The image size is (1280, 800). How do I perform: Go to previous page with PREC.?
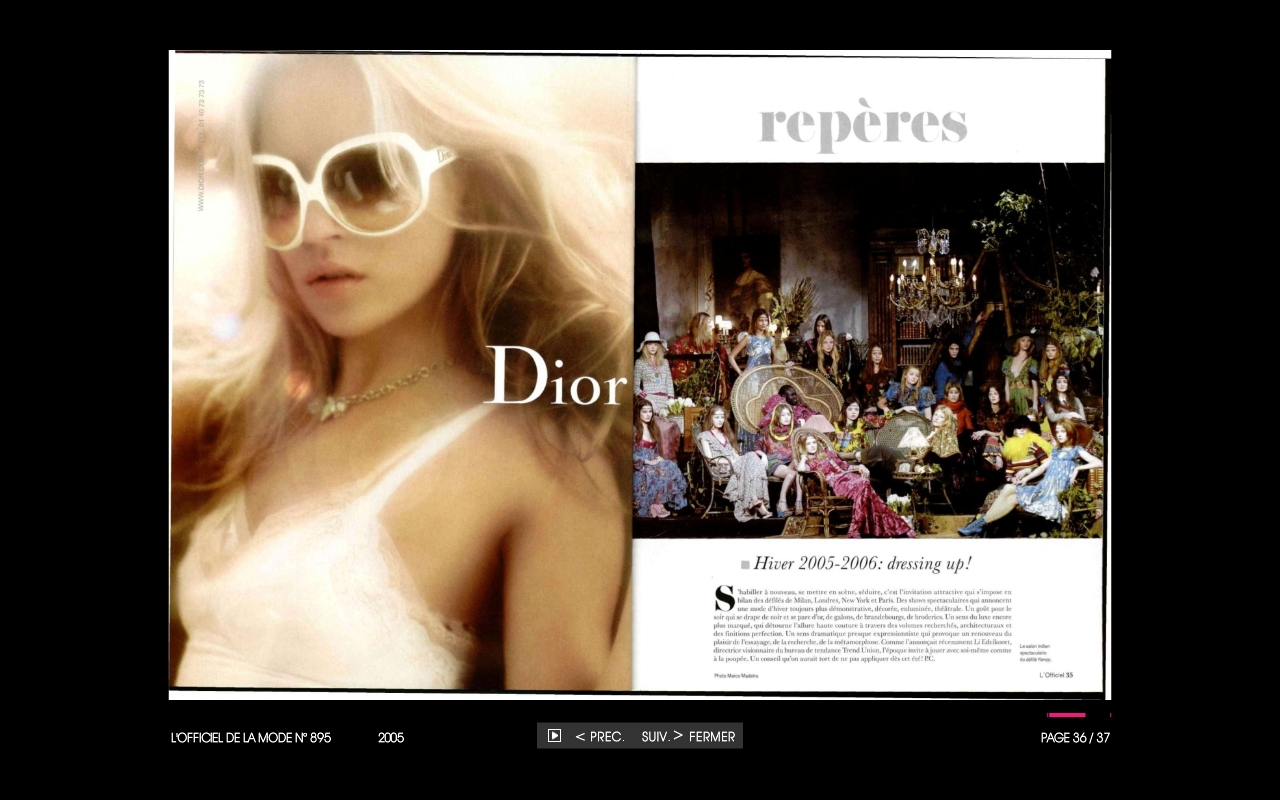pyautogui.click(x=600, y=737)
